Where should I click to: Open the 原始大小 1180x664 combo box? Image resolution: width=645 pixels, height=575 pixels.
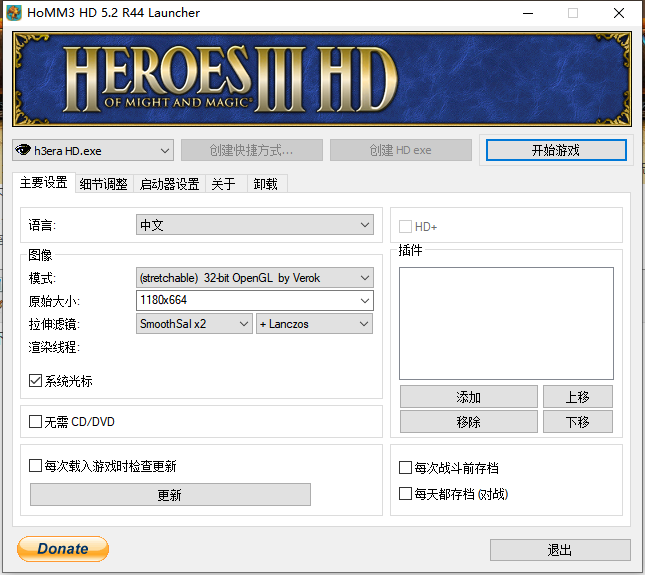(255, 301)
